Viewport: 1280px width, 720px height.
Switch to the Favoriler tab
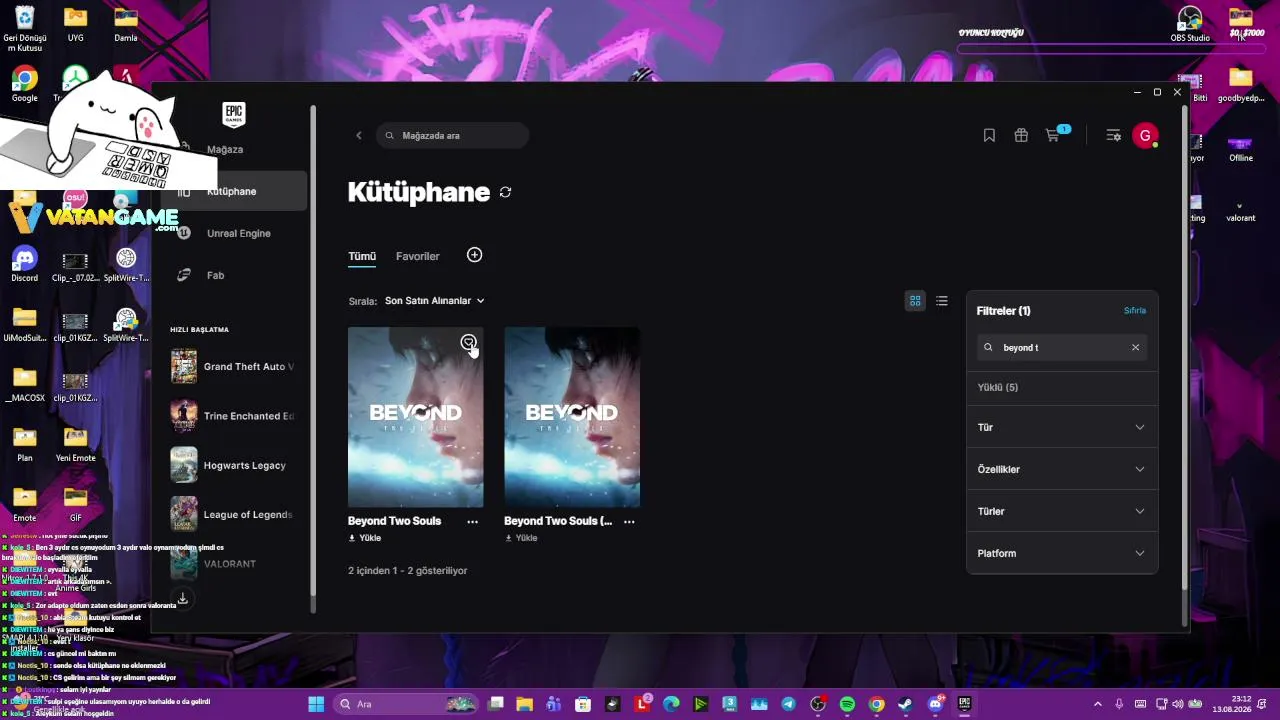[418, 256]
